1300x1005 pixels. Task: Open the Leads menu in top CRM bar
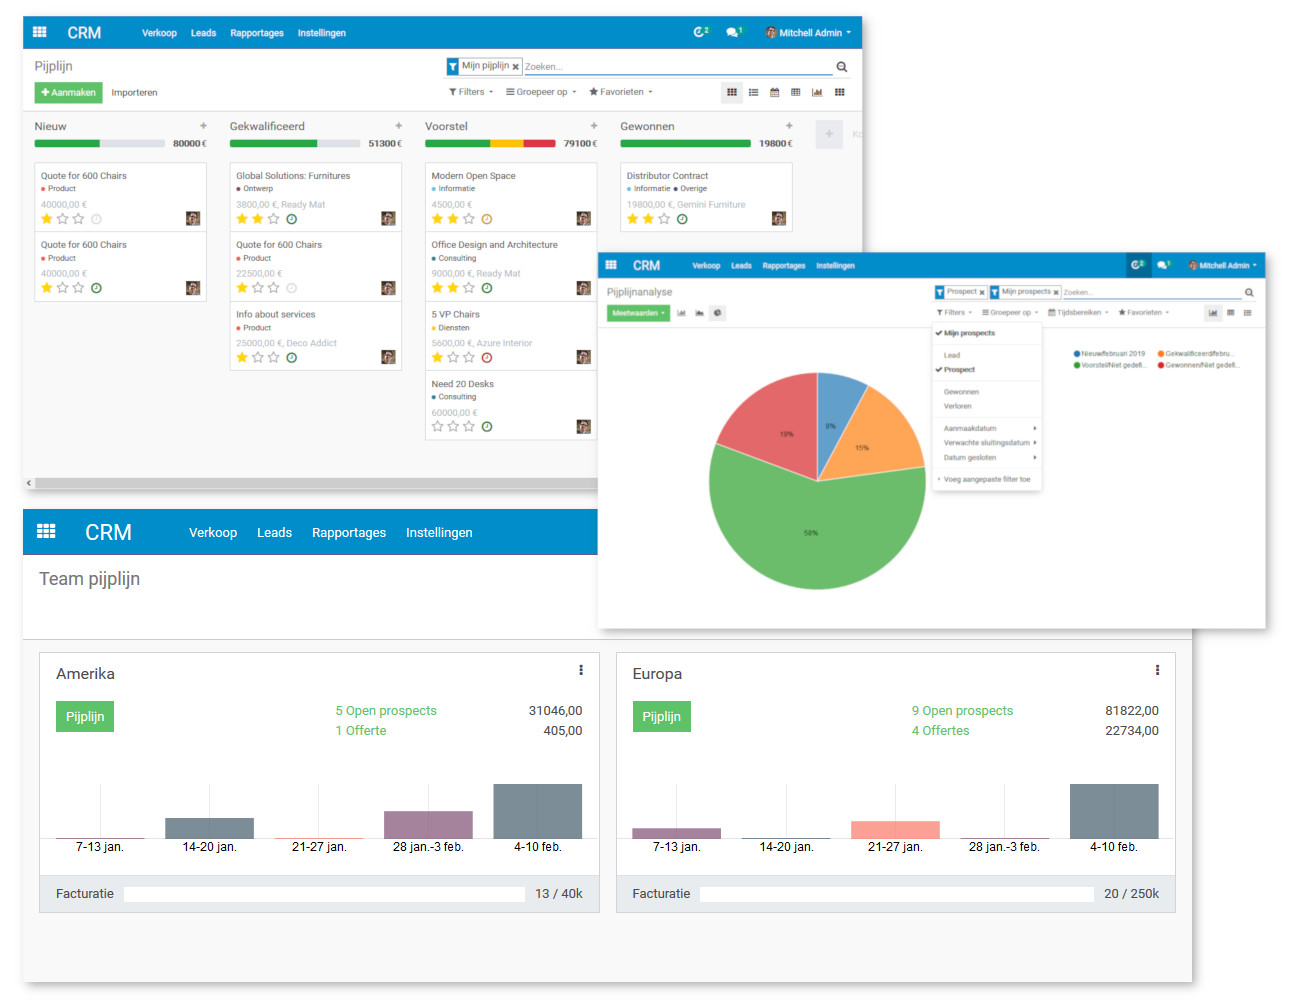tap(203, 33)
